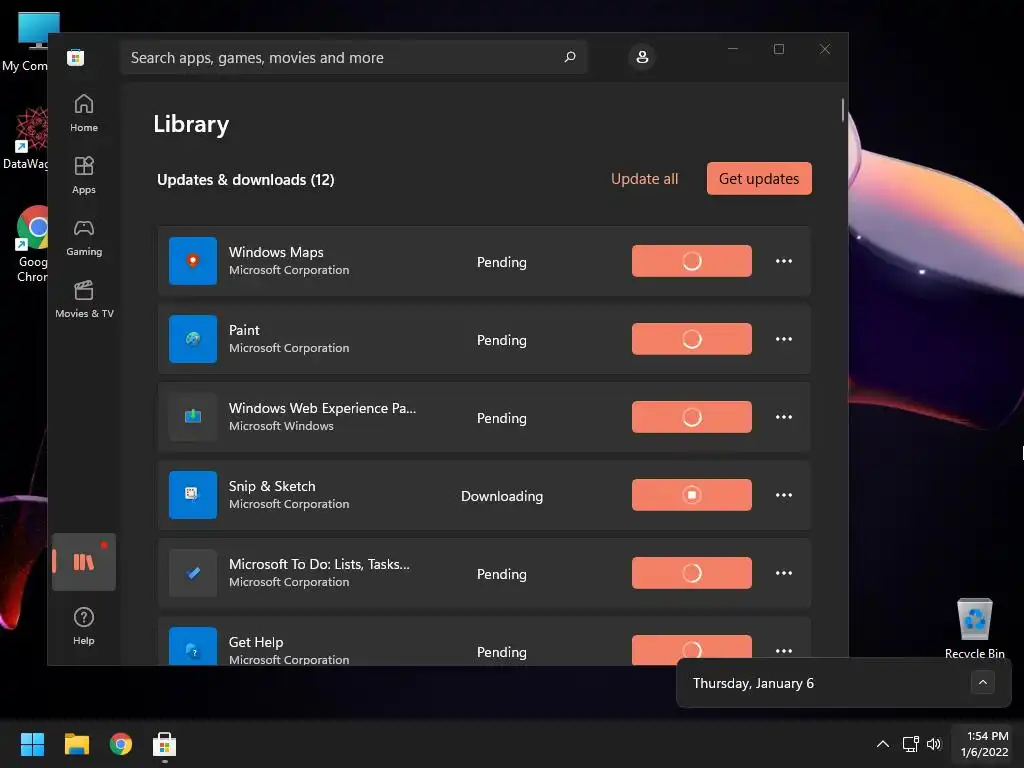The image size is (1024, 768).
Task: Click the Paint app icon
Action: [x=193, y=339]
